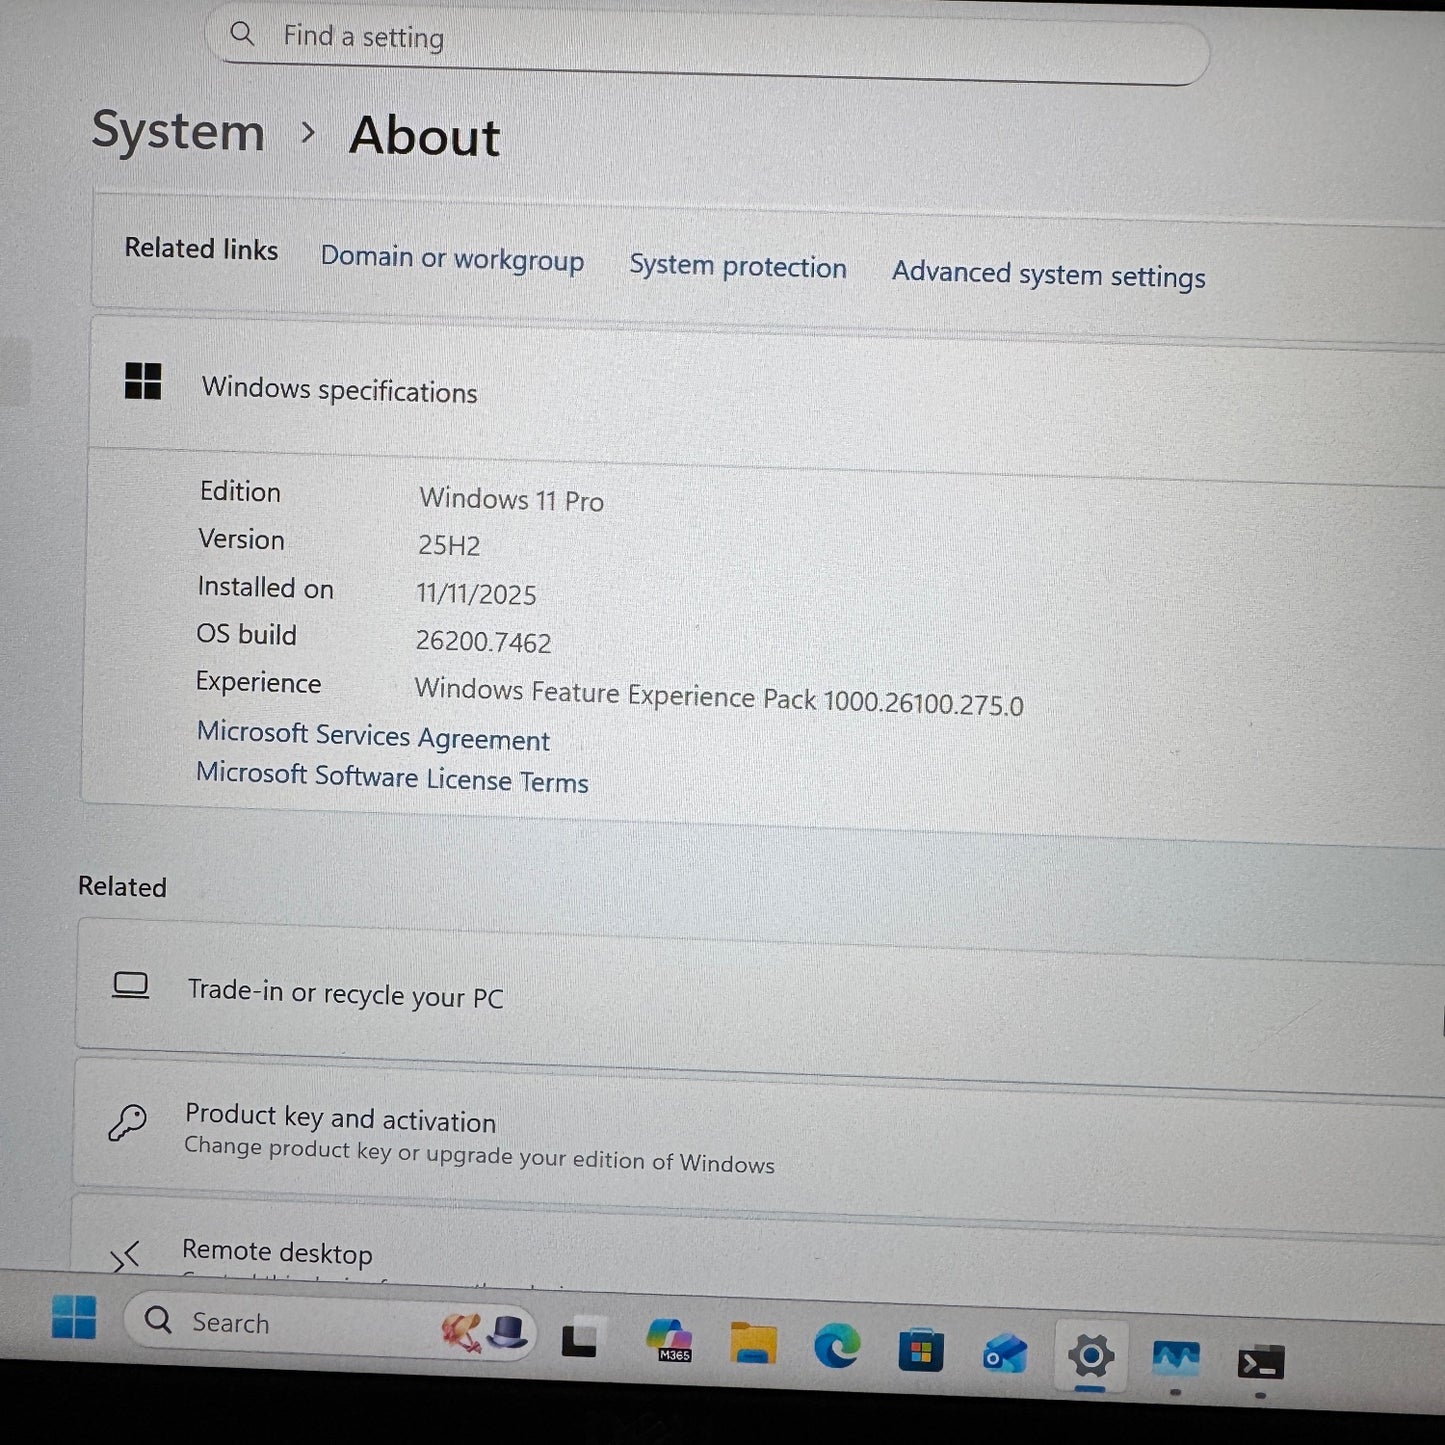The image size is (1445, 1445).
Task: Open Microsoft Software License Terms
Action: click(392, 778)
